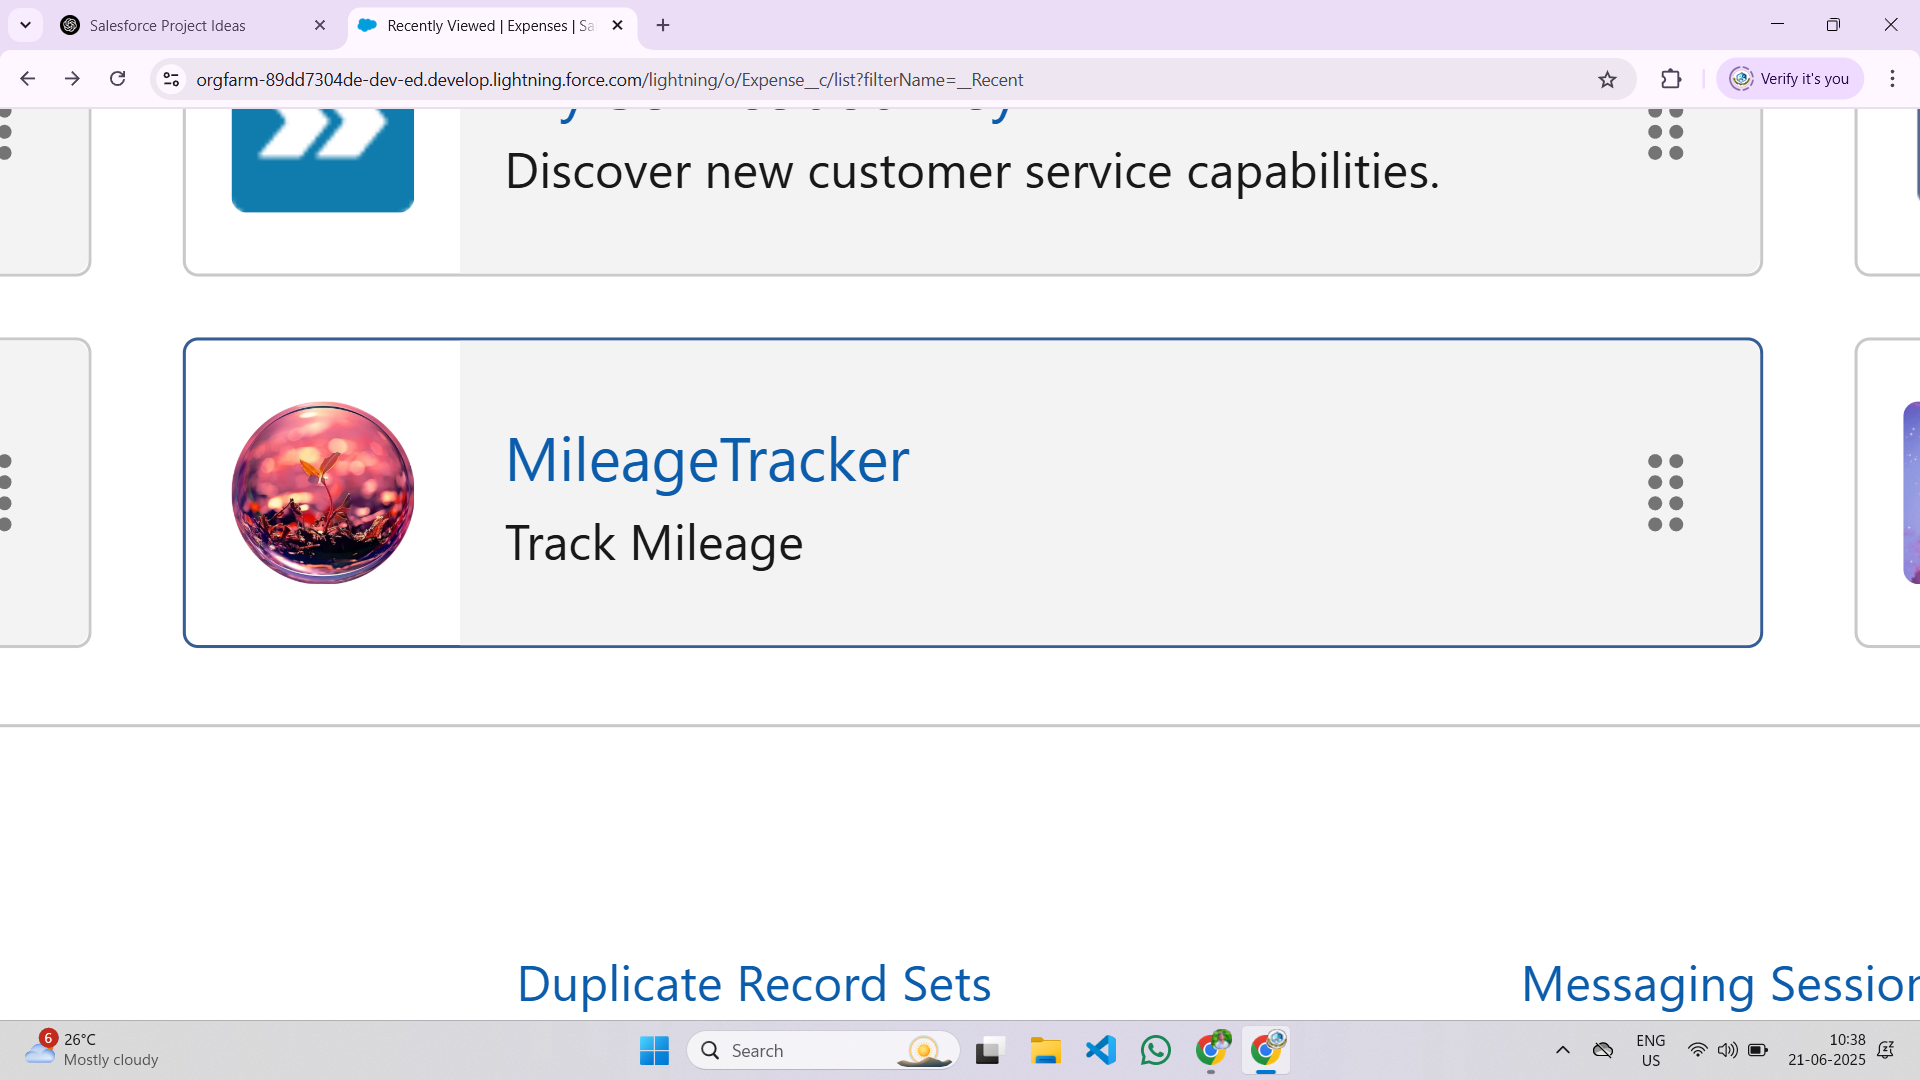Go back to previous page

(x=27, y=79)
